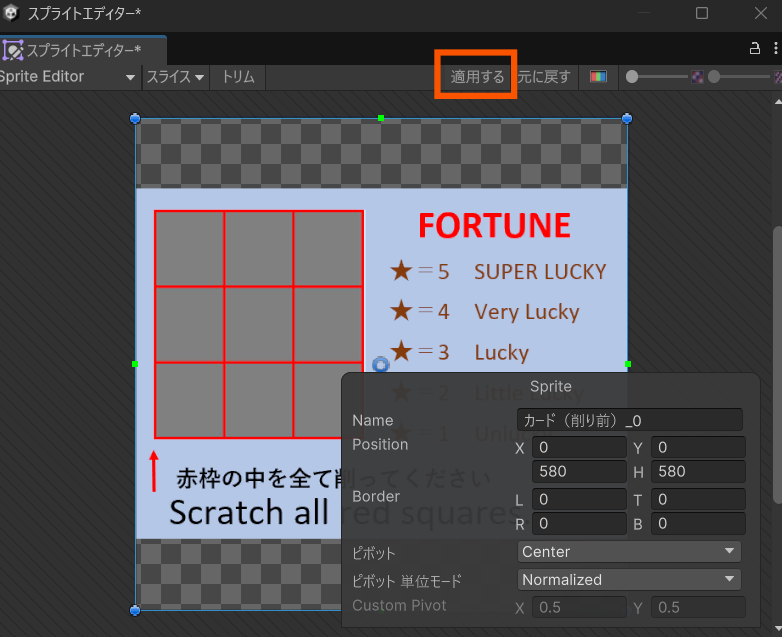This screenshot has width=782, height=637.
Task: Open the three-dot window options menu
Action: (776, 48)
